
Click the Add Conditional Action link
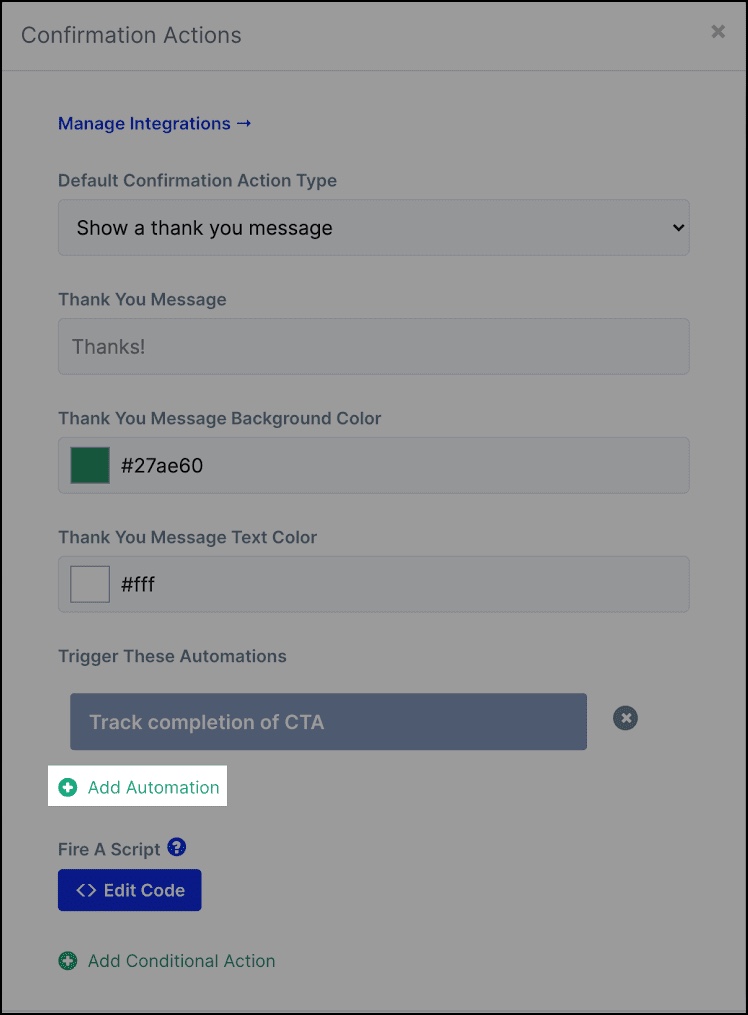coord(181,961)
